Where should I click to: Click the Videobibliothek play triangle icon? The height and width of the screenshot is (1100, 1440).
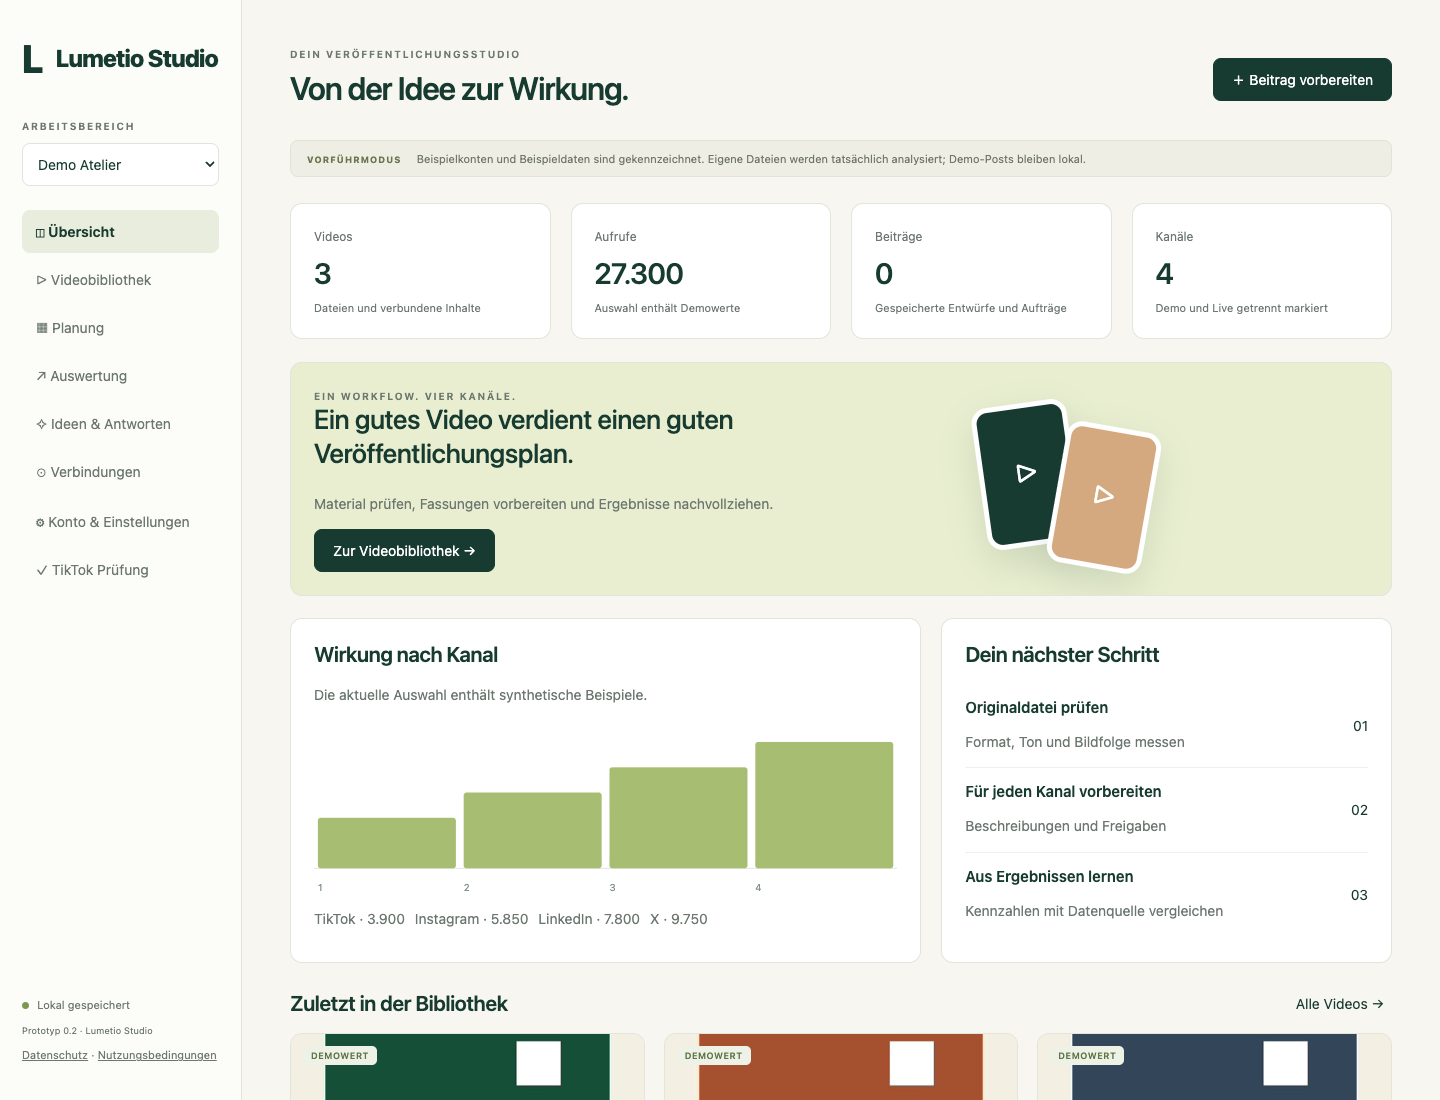click(41, 280)
